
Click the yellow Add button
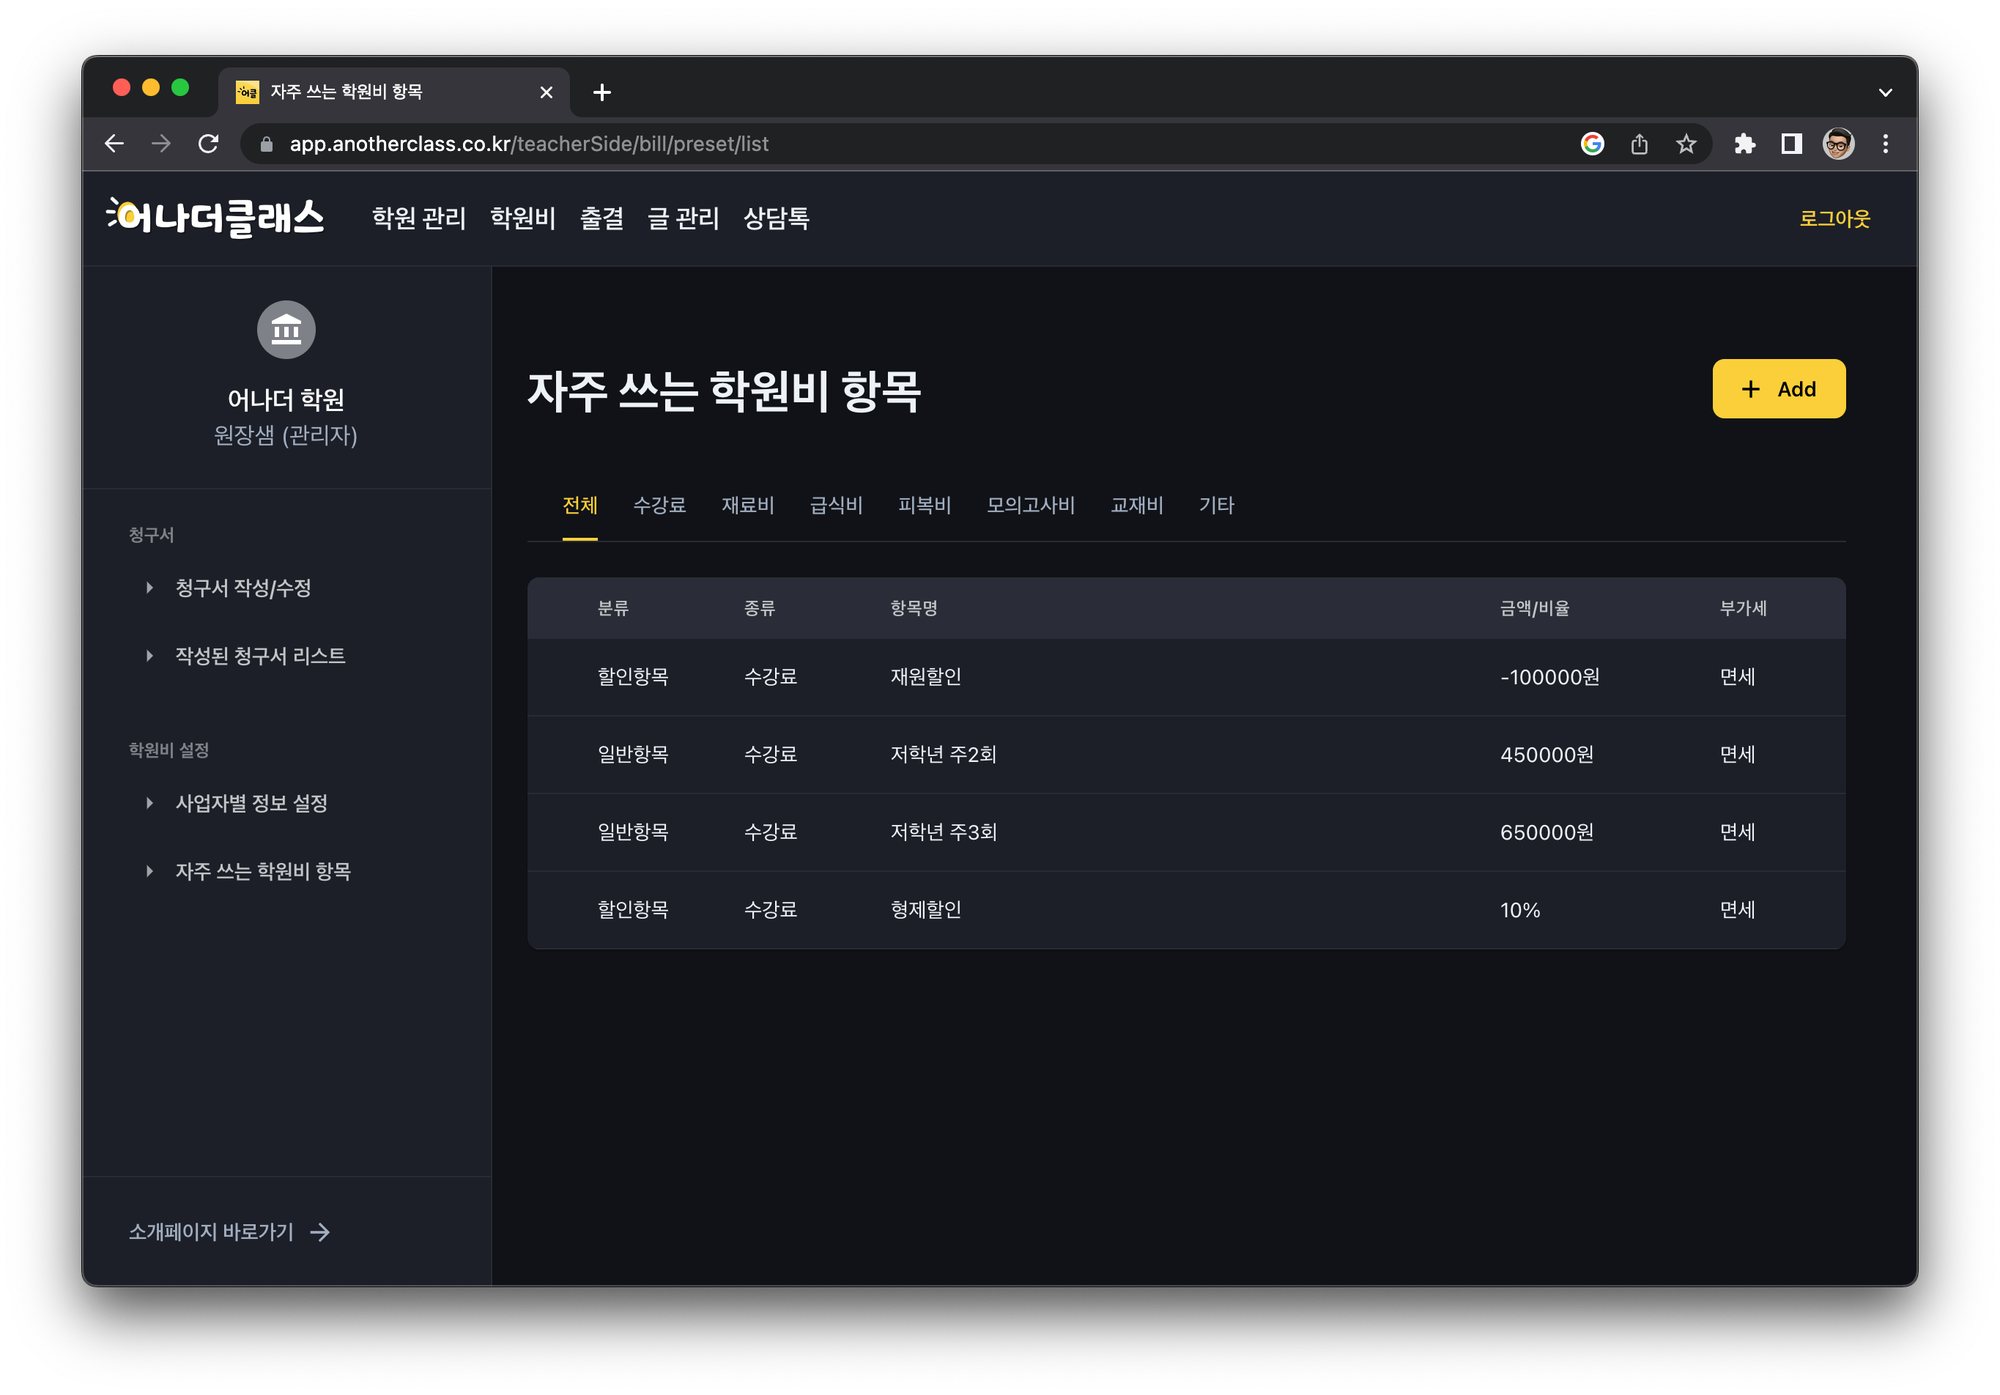[1779, 389]
